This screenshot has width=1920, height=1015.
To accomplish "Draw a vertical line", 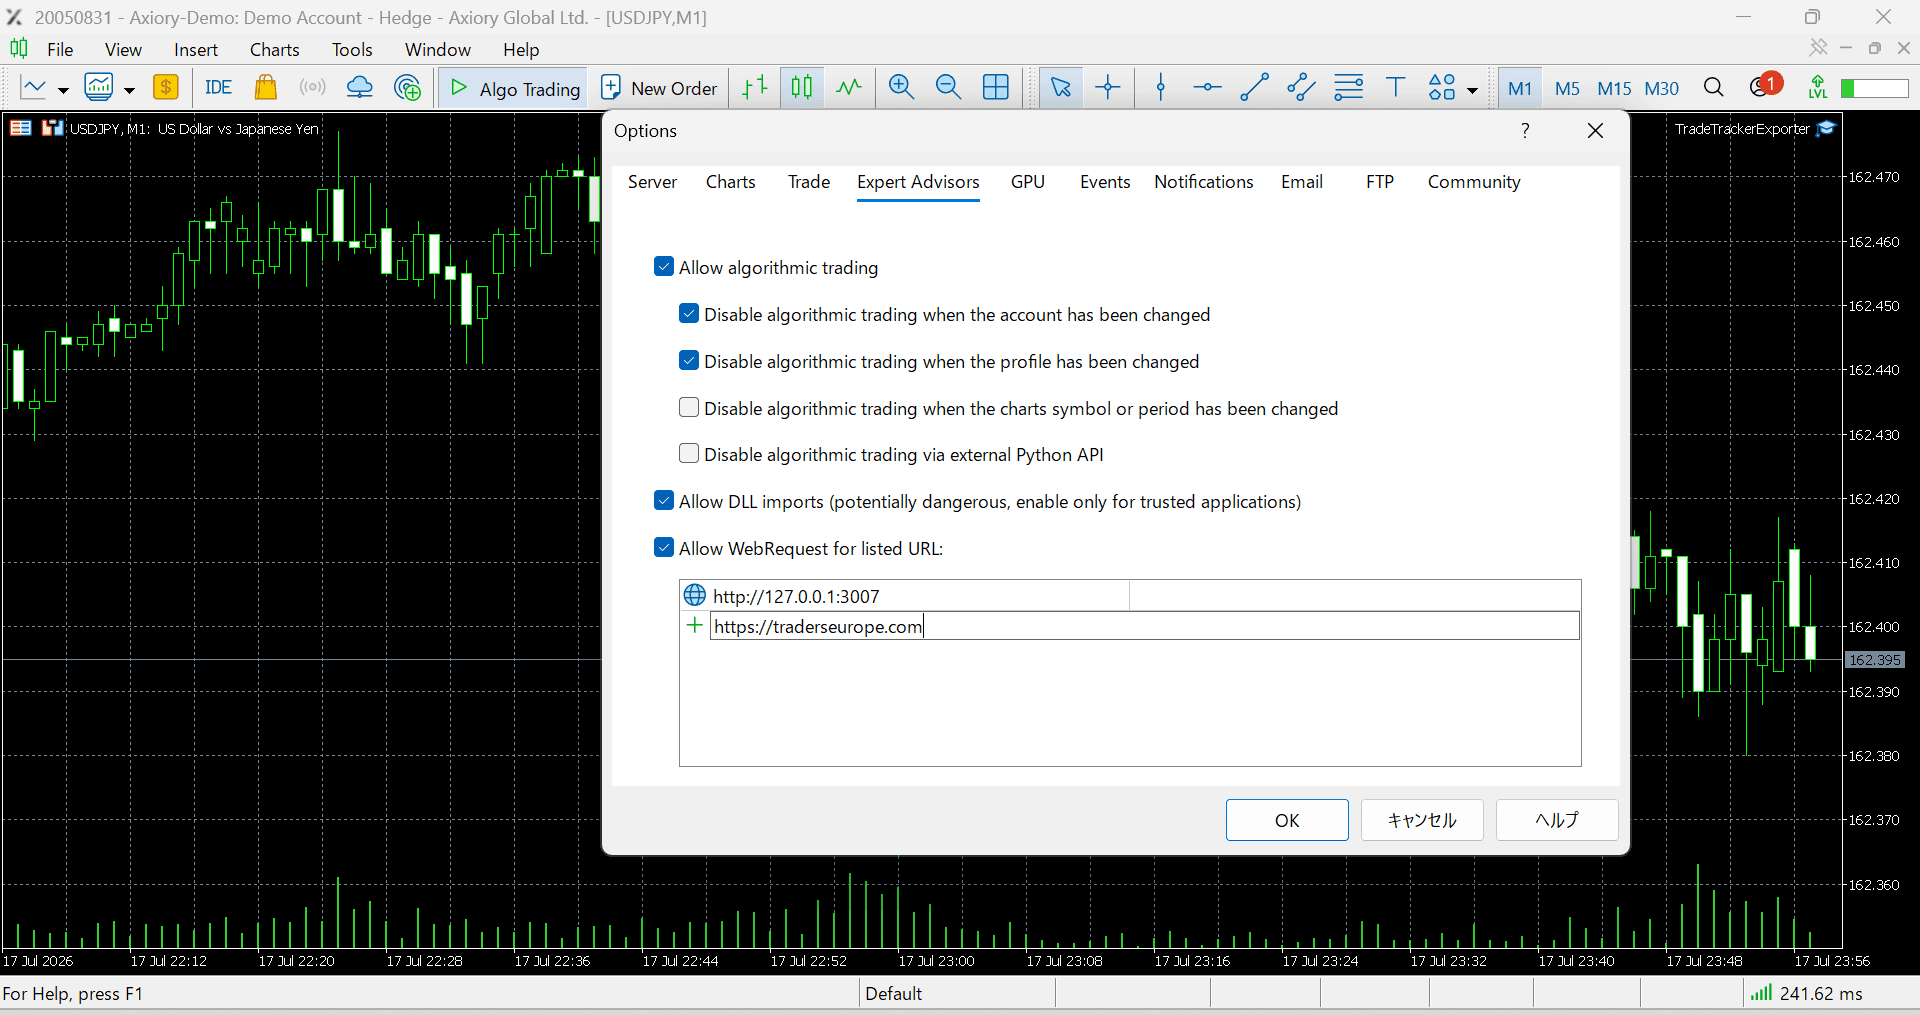I will (x=1161, y=88).
